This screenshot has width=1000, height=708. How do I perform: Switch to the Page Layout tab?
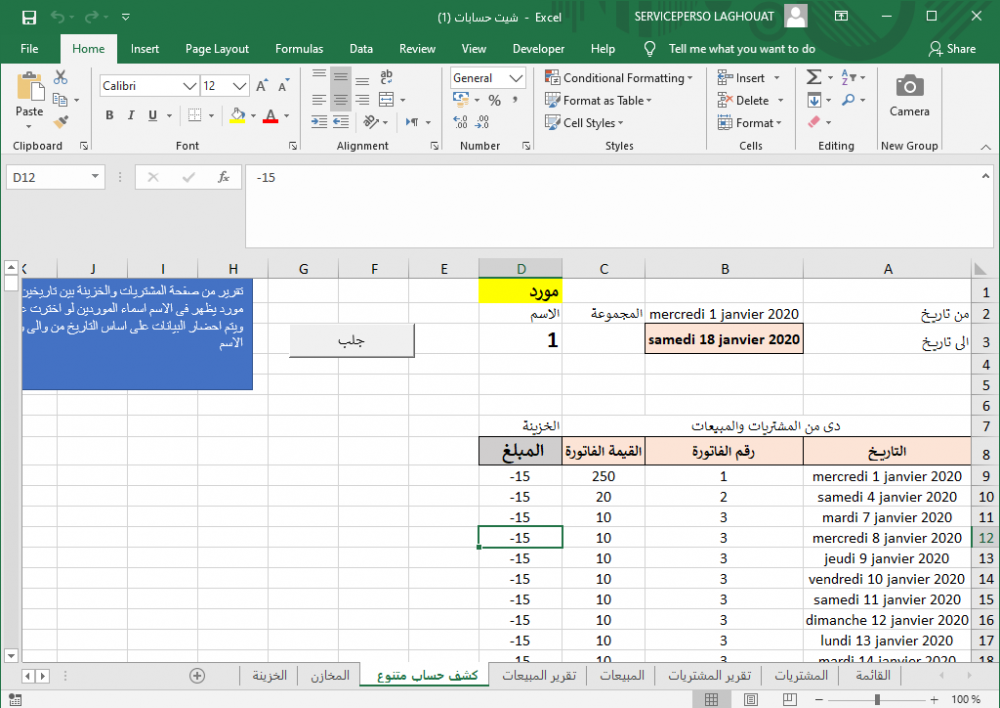pos(217,49)
